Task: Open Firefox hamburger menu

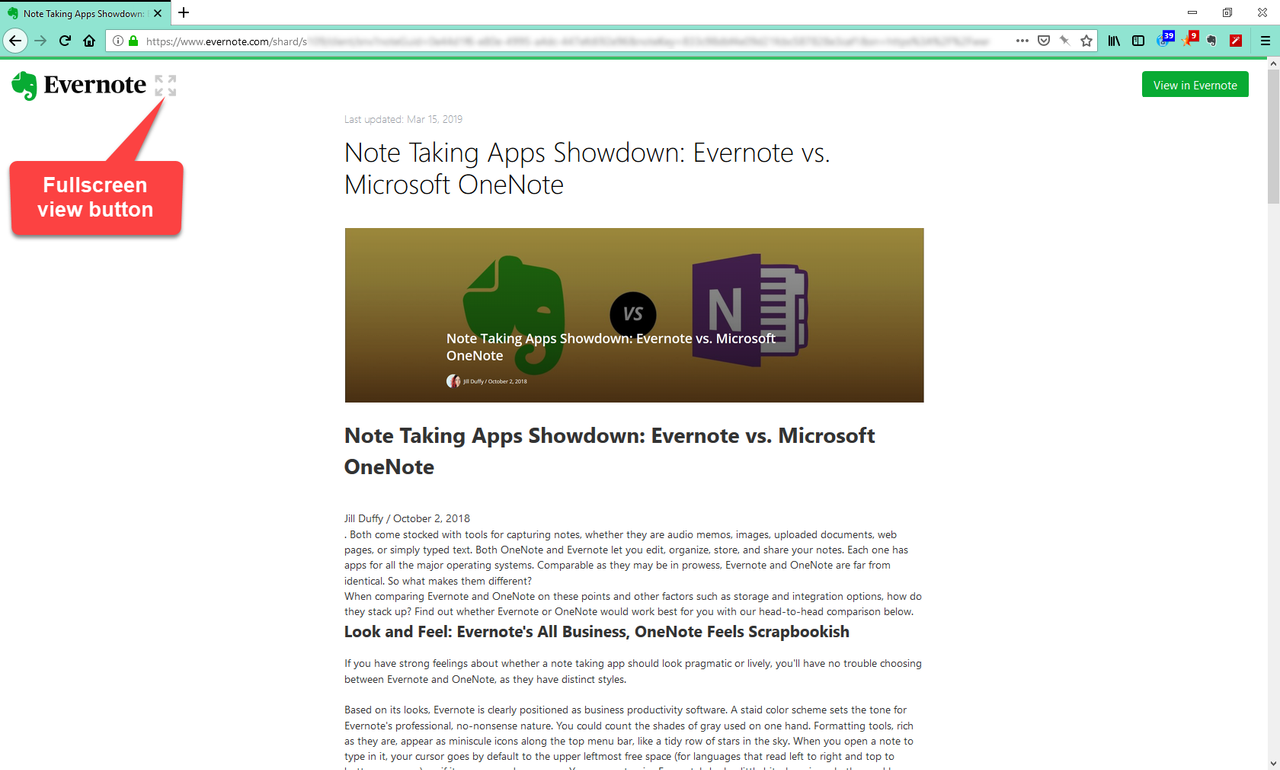Action: 1265,41
